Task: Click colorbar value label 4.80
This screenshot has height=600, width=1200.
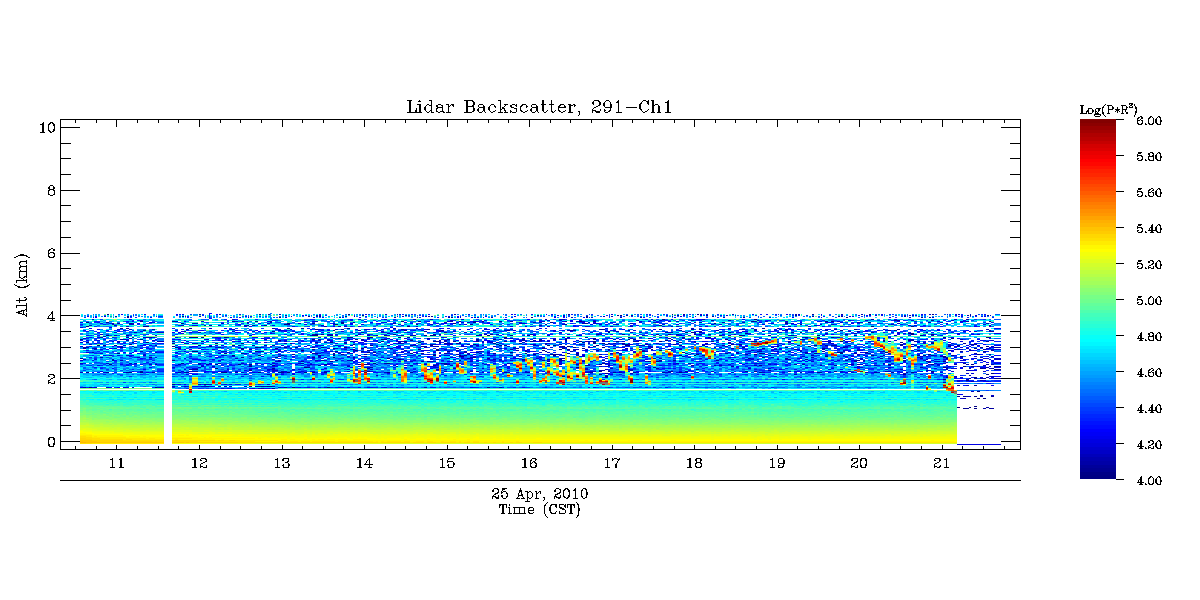Action: [x=1149, y=337]
